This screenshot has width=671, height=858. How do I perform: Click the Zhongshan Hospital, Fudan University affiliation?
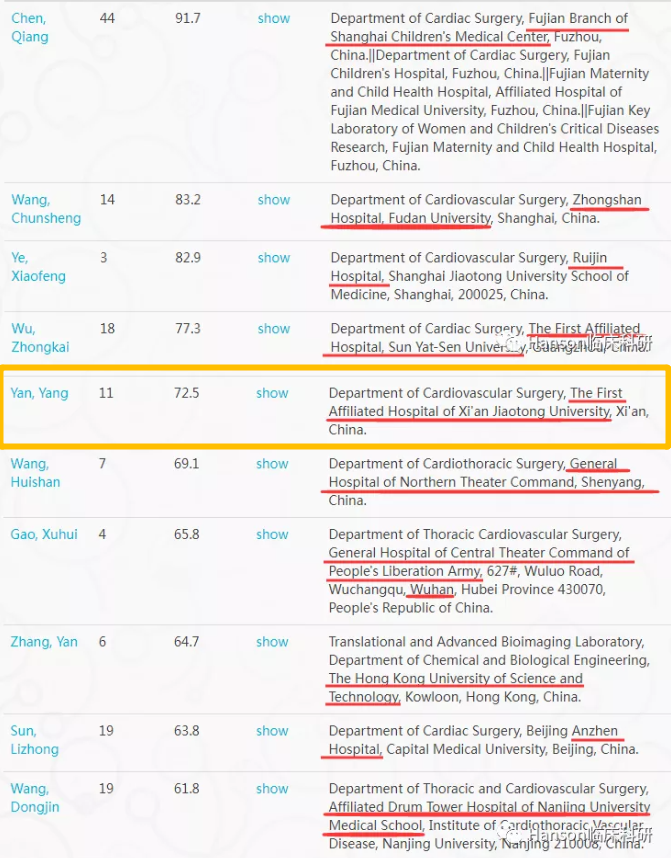click(486, 209)
